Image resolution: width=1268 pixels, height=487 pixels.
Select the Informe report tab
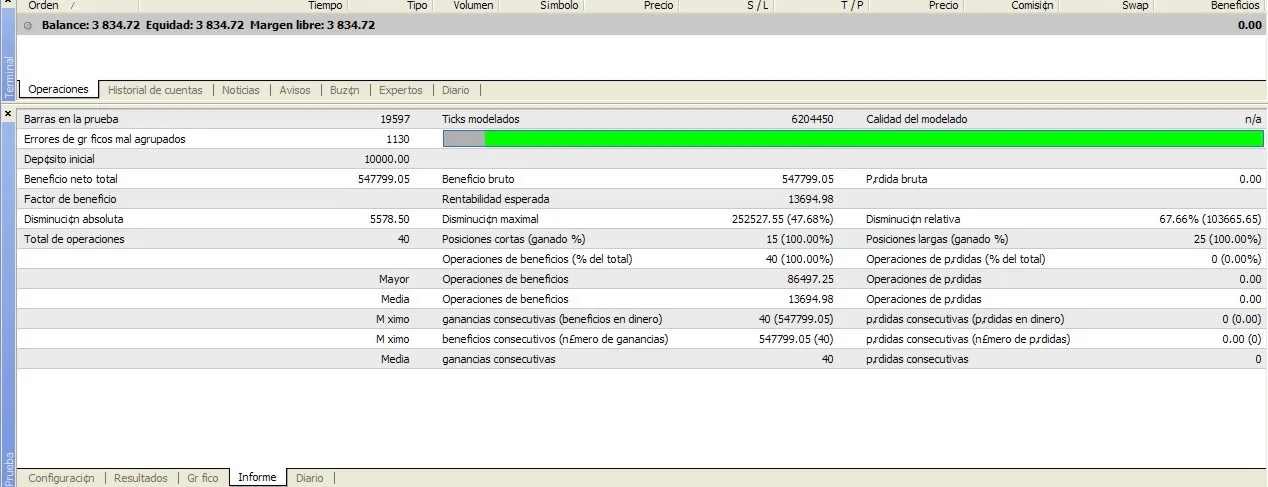tap(257, 478)
